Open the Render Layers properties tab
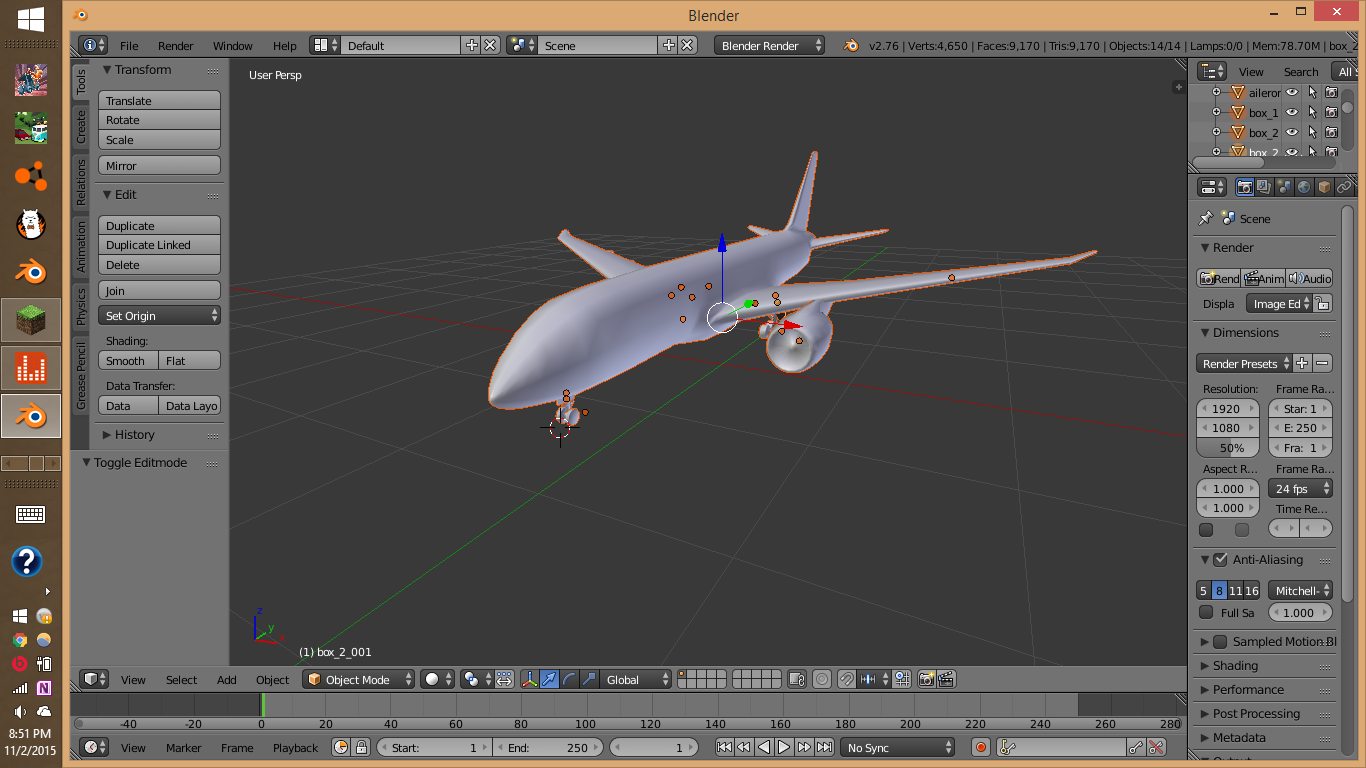 coord(1265,187)
